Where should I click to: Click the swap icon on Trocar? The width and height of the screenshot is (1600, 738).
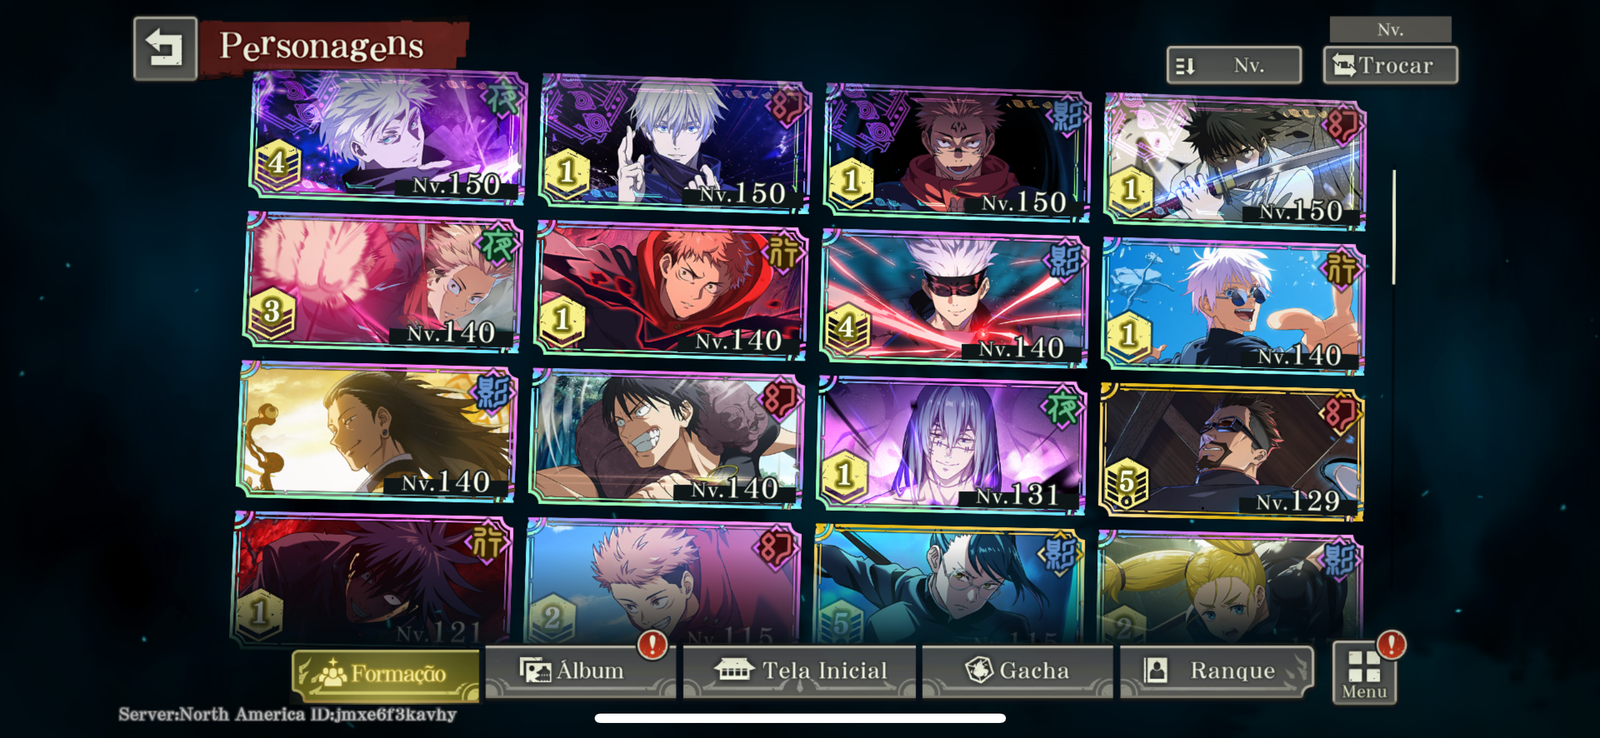coord(1344,65)
